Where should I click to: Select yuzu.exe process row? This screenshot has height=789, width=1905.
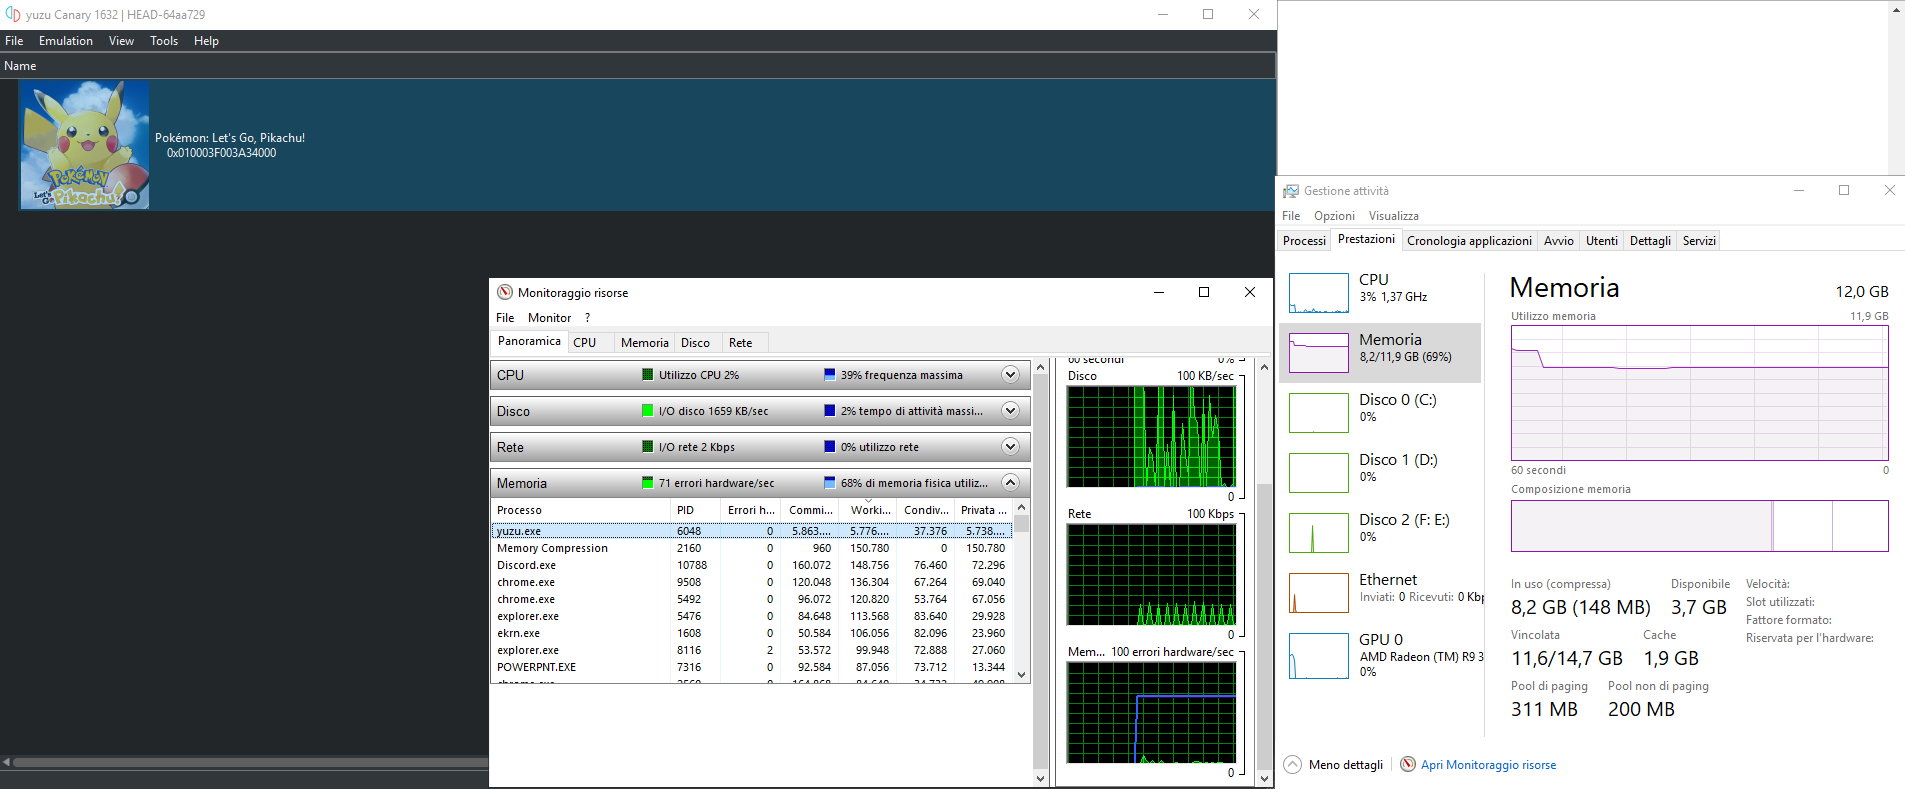752,531
